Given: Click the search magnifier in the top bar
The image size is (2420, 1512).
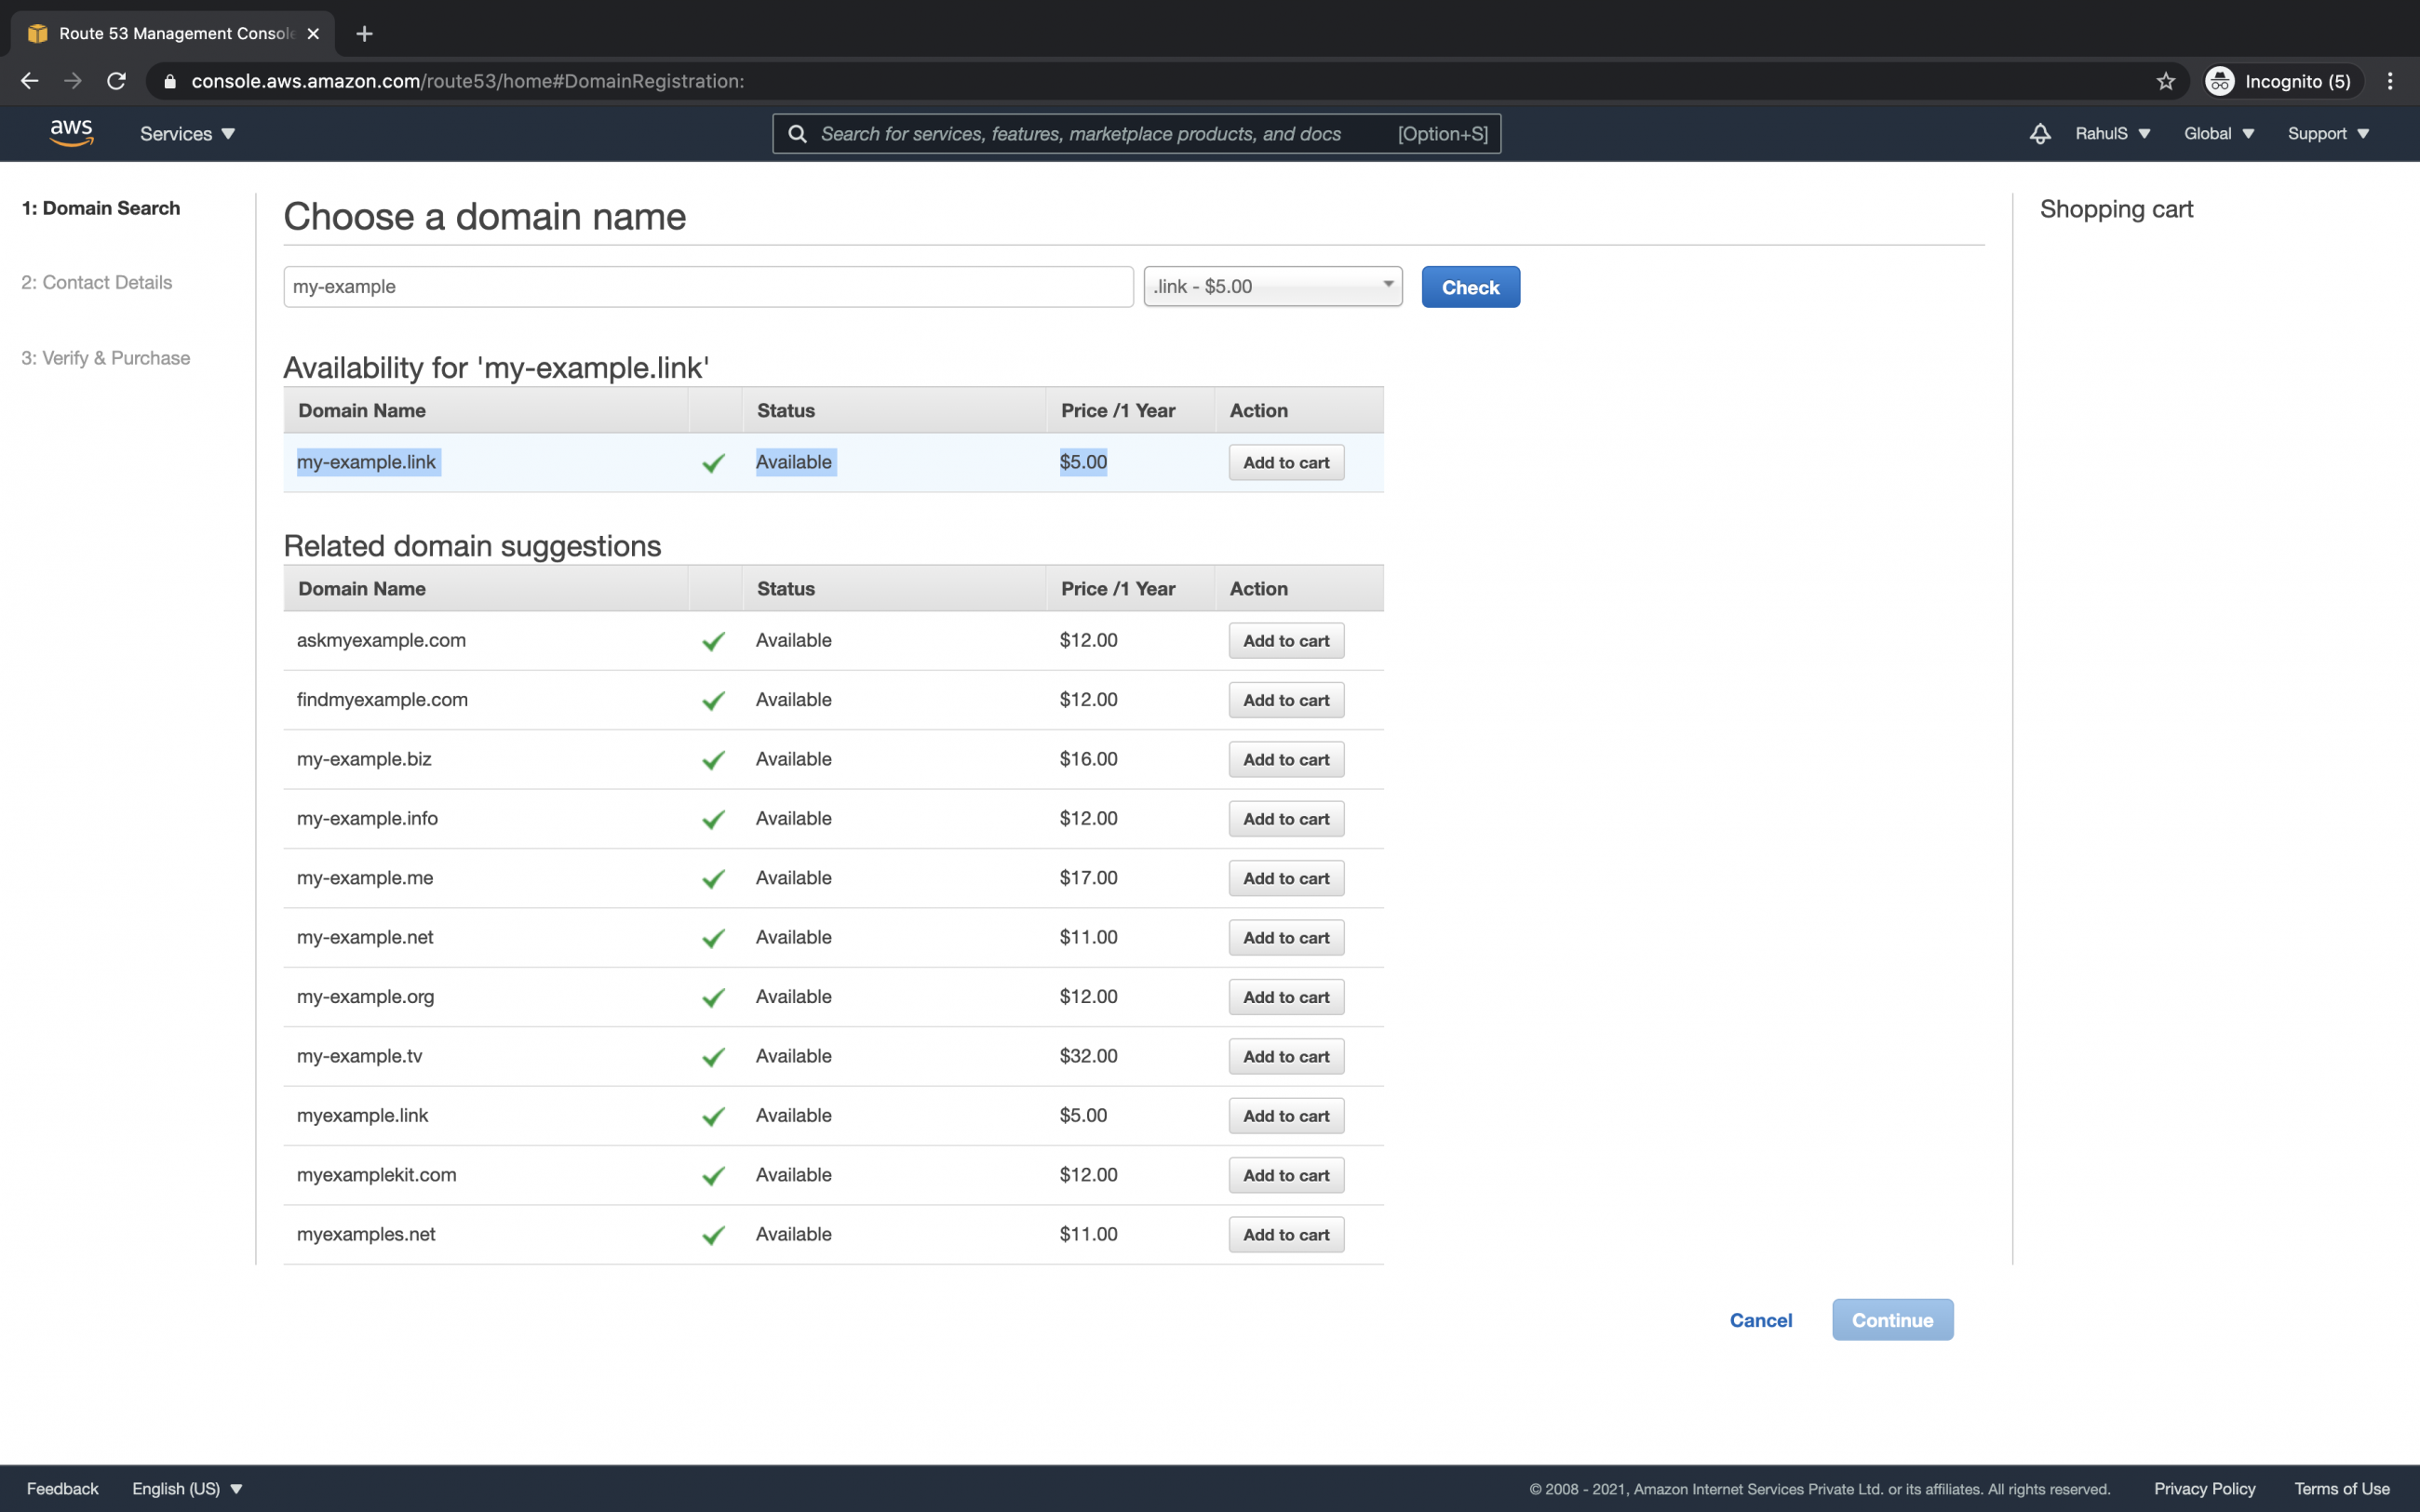Looking at the screenshot, I should pos(797,133).
